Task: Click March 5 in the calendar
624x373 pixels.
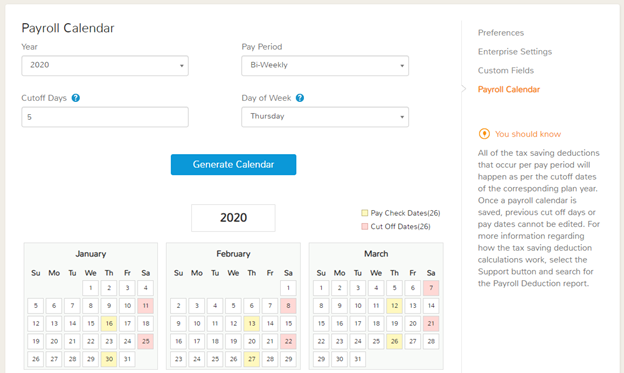Action: pos(394,288)
